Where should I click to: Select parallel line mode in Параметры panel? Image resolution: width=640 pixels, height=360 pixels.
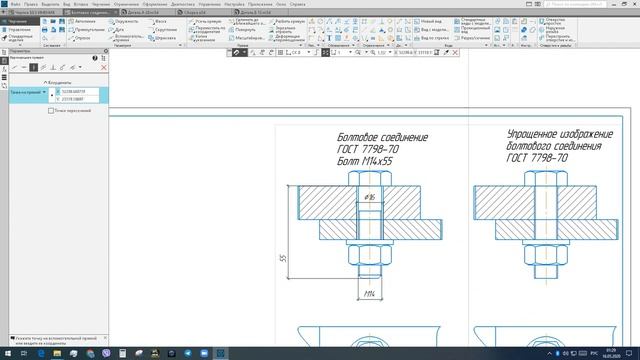[x=43, y=67]
